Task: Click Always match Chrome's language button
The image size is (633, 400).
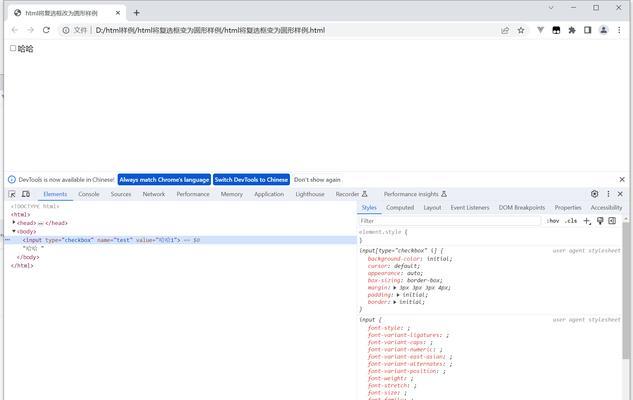Action: point(164,180)
